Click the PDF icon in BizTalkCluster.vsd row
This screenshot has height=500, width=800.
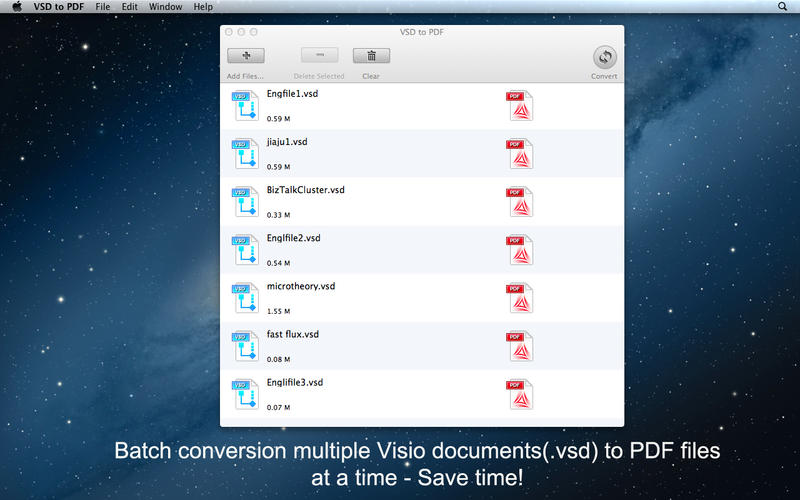coord(519,202)
